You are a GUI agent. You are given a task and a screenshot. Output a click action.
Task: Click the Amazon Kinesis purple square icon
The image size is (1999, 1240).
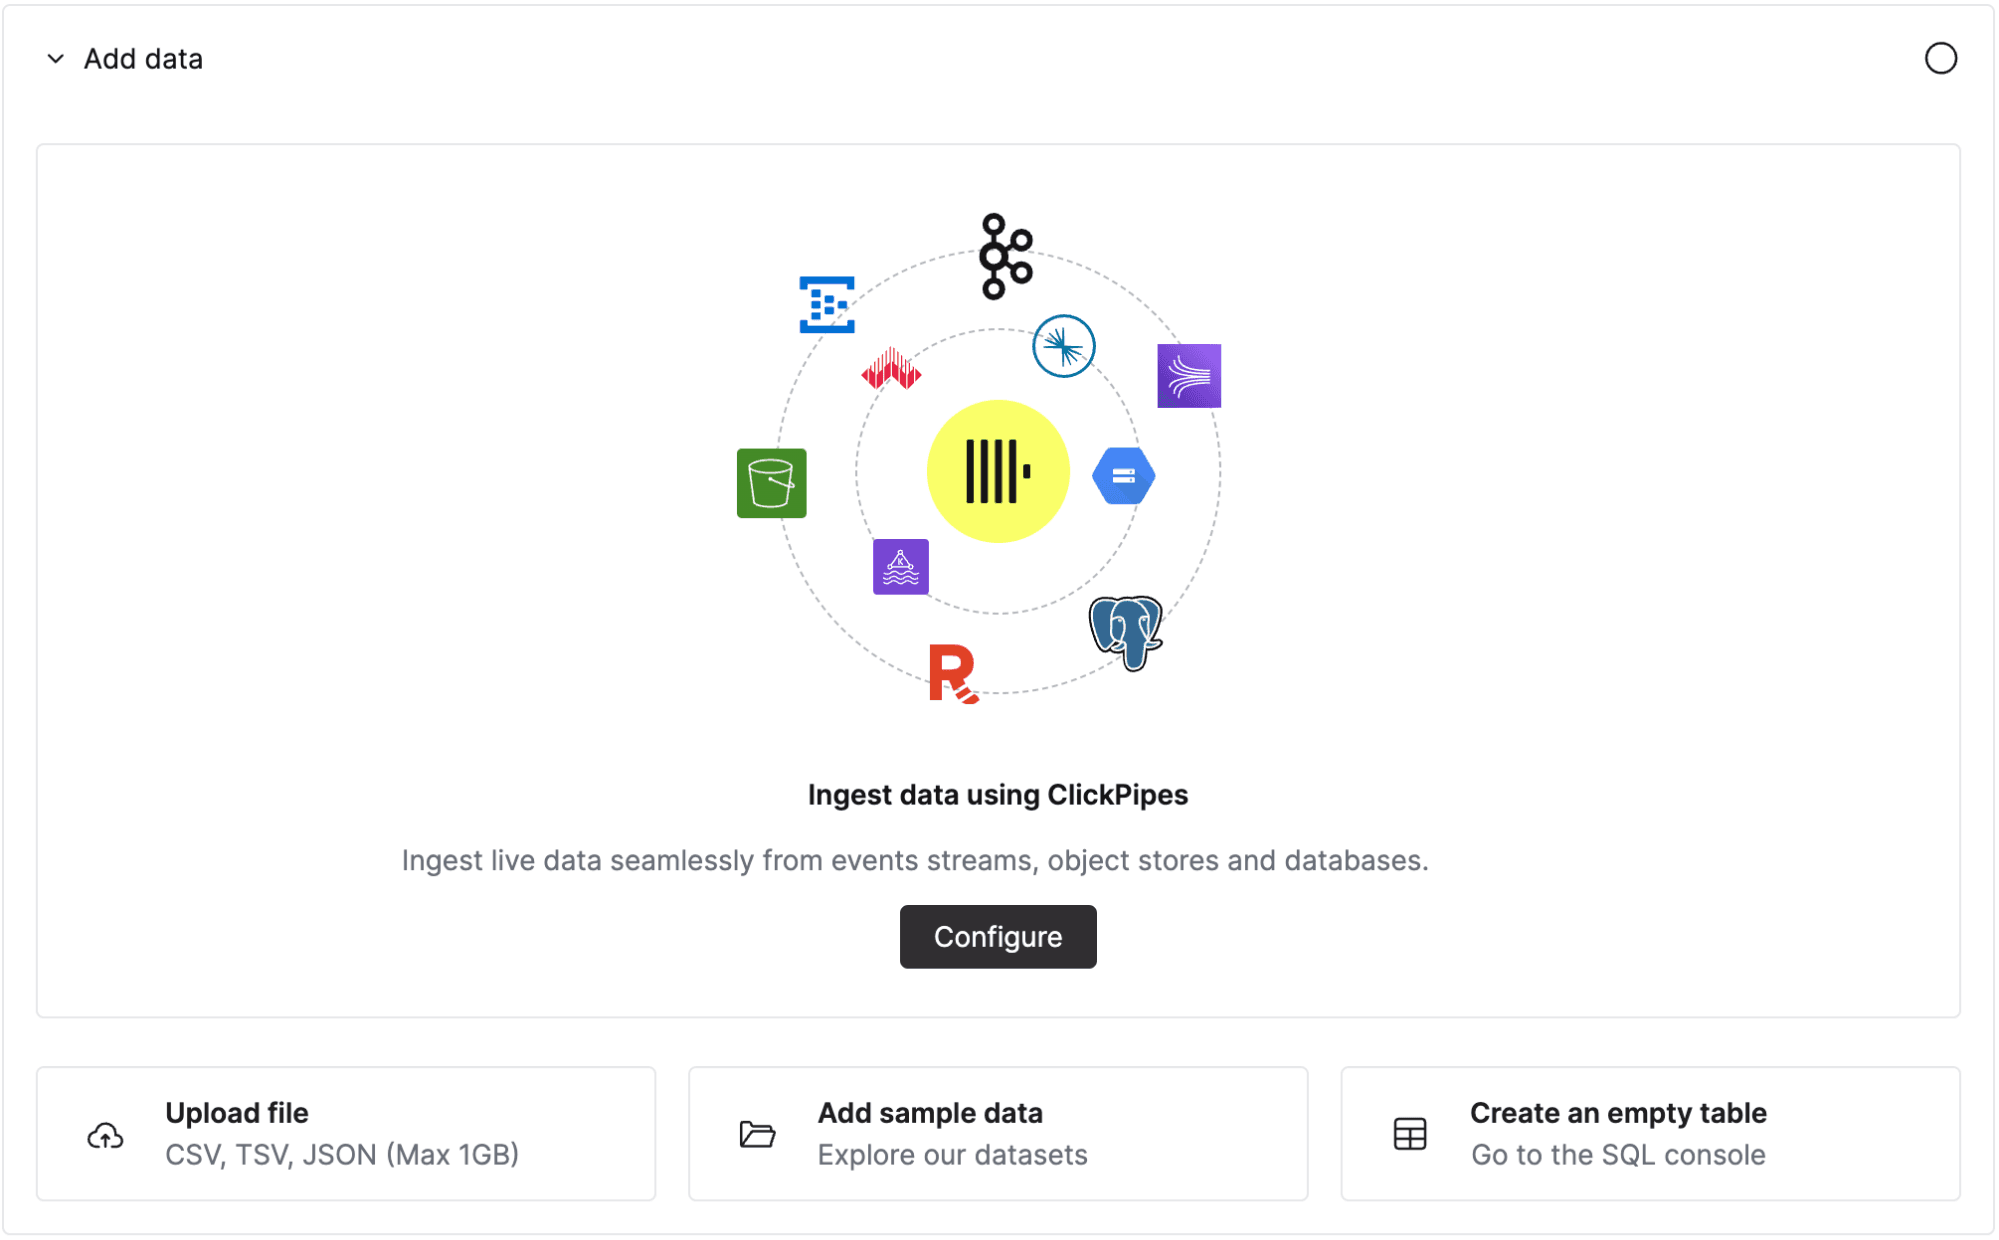[x=1188, y=376]
